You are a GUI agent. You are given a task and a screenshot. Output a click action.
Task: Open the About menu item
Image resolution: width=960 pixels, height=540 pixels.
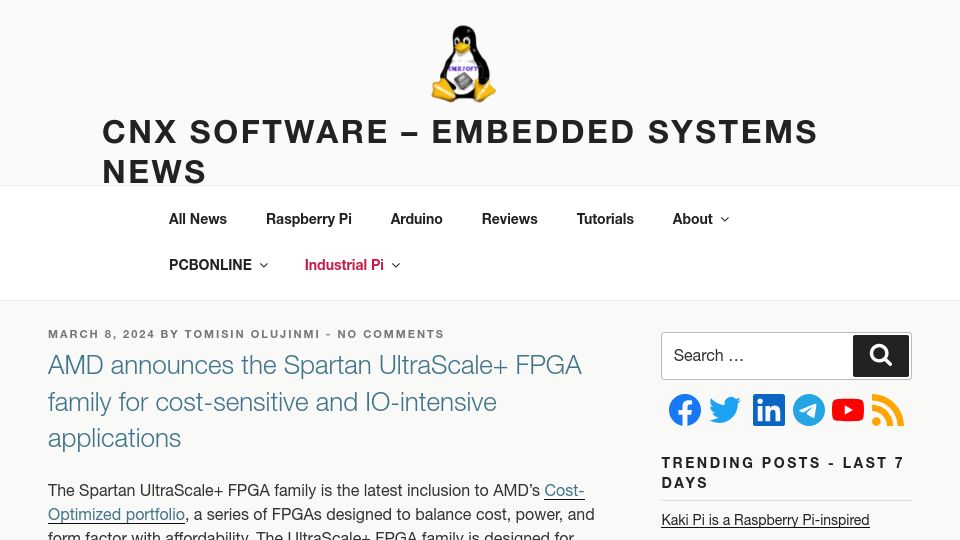692,219
